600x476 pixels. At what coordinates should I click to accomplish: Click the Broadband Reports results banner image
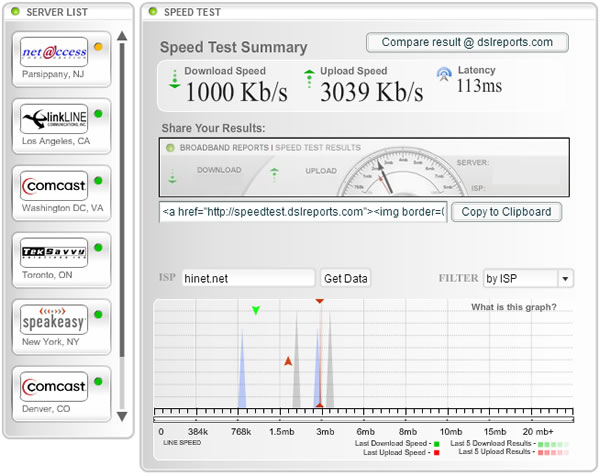[x=364, y=168]
